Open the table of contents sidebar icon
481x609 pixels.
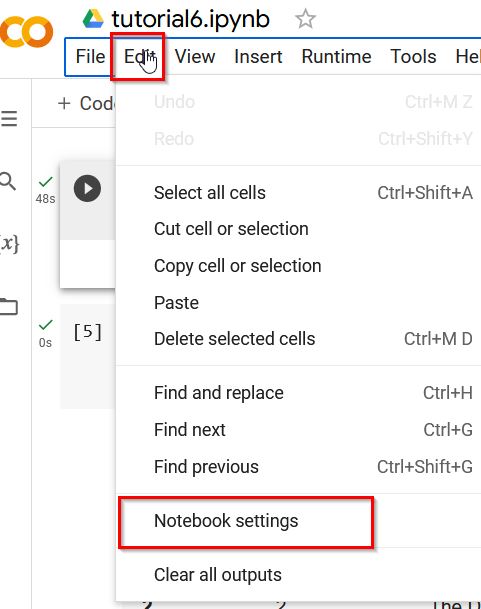point(9,118)
